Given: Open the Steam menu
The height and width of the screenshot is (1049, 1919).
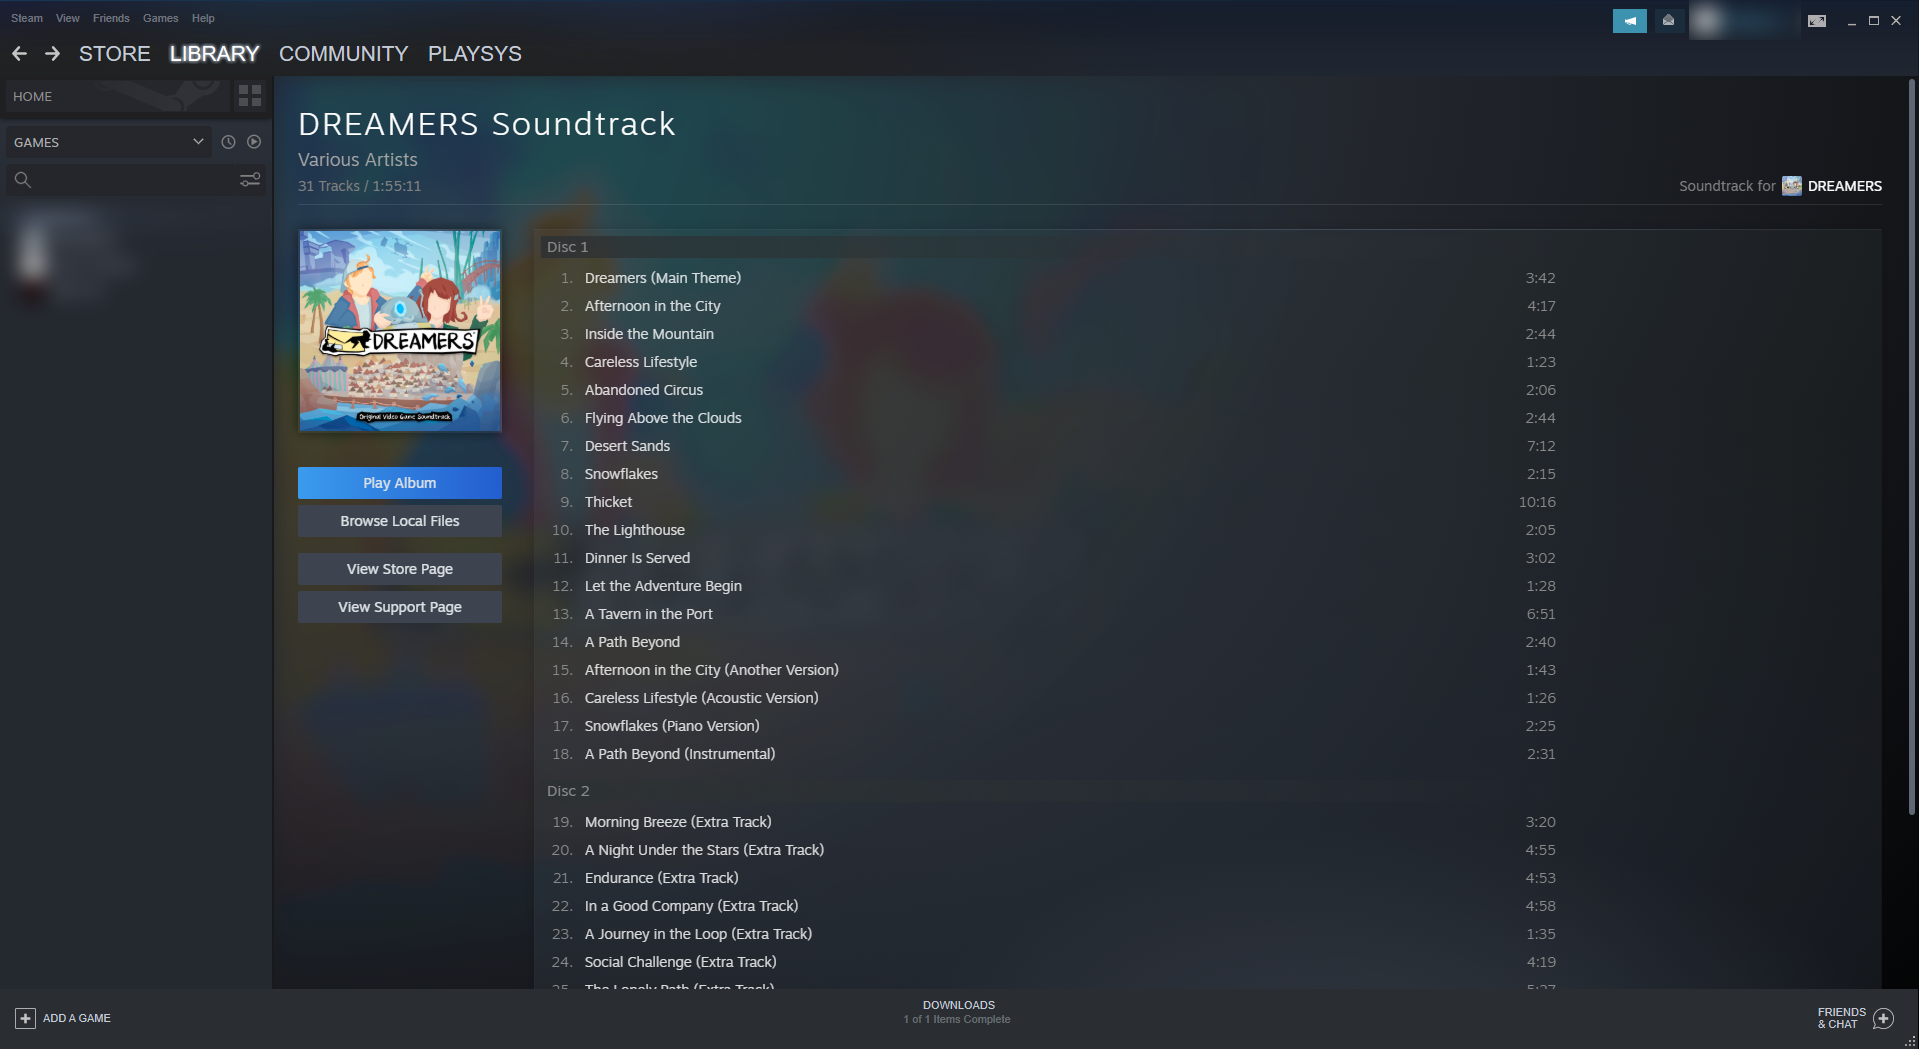Looking at the screenshot, I should pyautogui.click(x=27, y=18).
